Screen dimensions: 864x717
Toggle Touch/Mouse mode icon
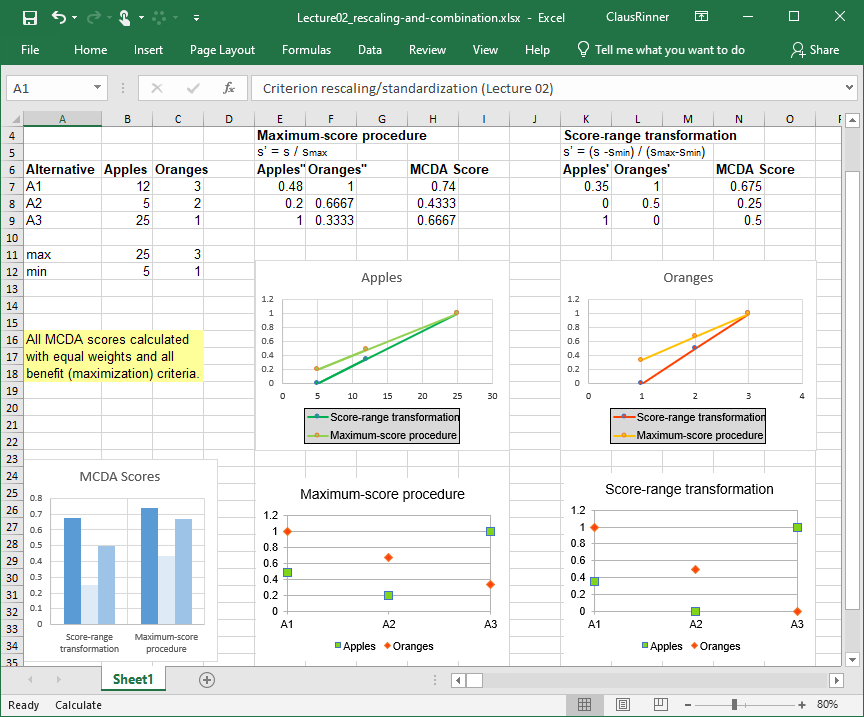coord(125,18)
